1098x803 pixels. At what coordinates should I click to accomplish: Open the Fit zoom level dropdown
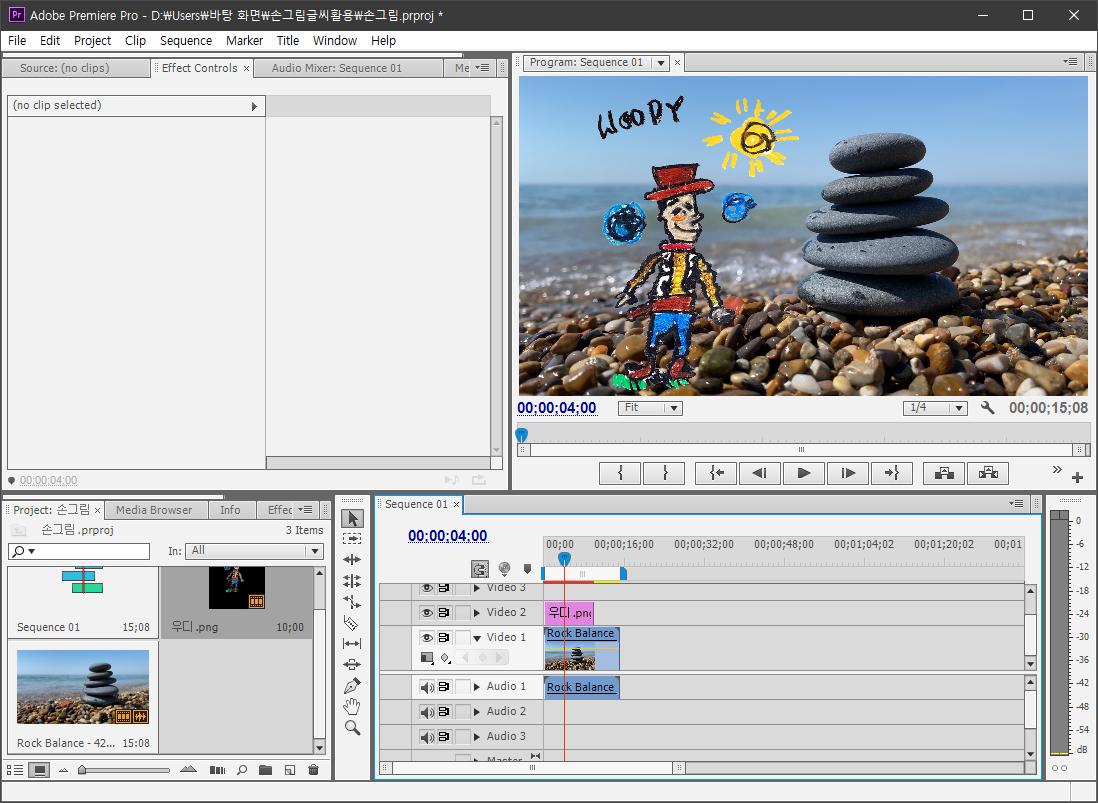[650, 407]
